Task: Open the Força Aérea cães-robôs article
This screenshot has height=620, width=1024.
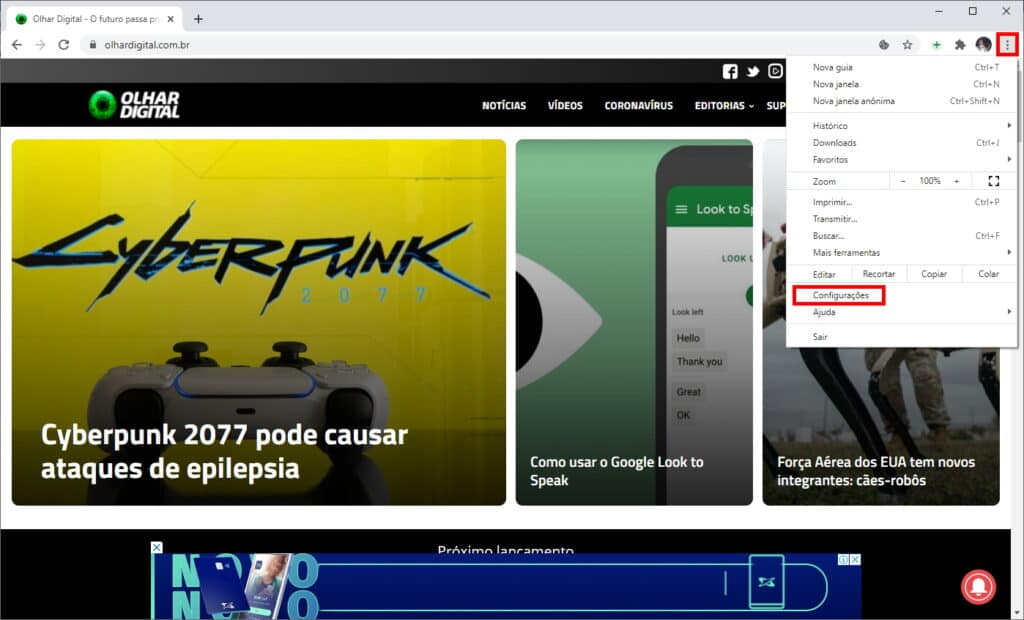Action: tap(881, 425)
